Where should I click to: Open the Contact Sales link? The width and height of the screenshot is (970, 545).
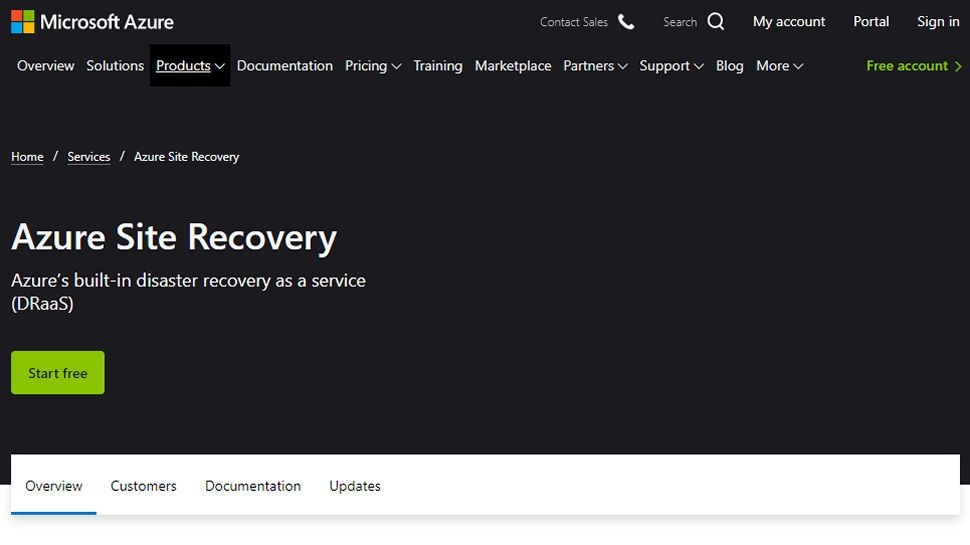(573, 22)
